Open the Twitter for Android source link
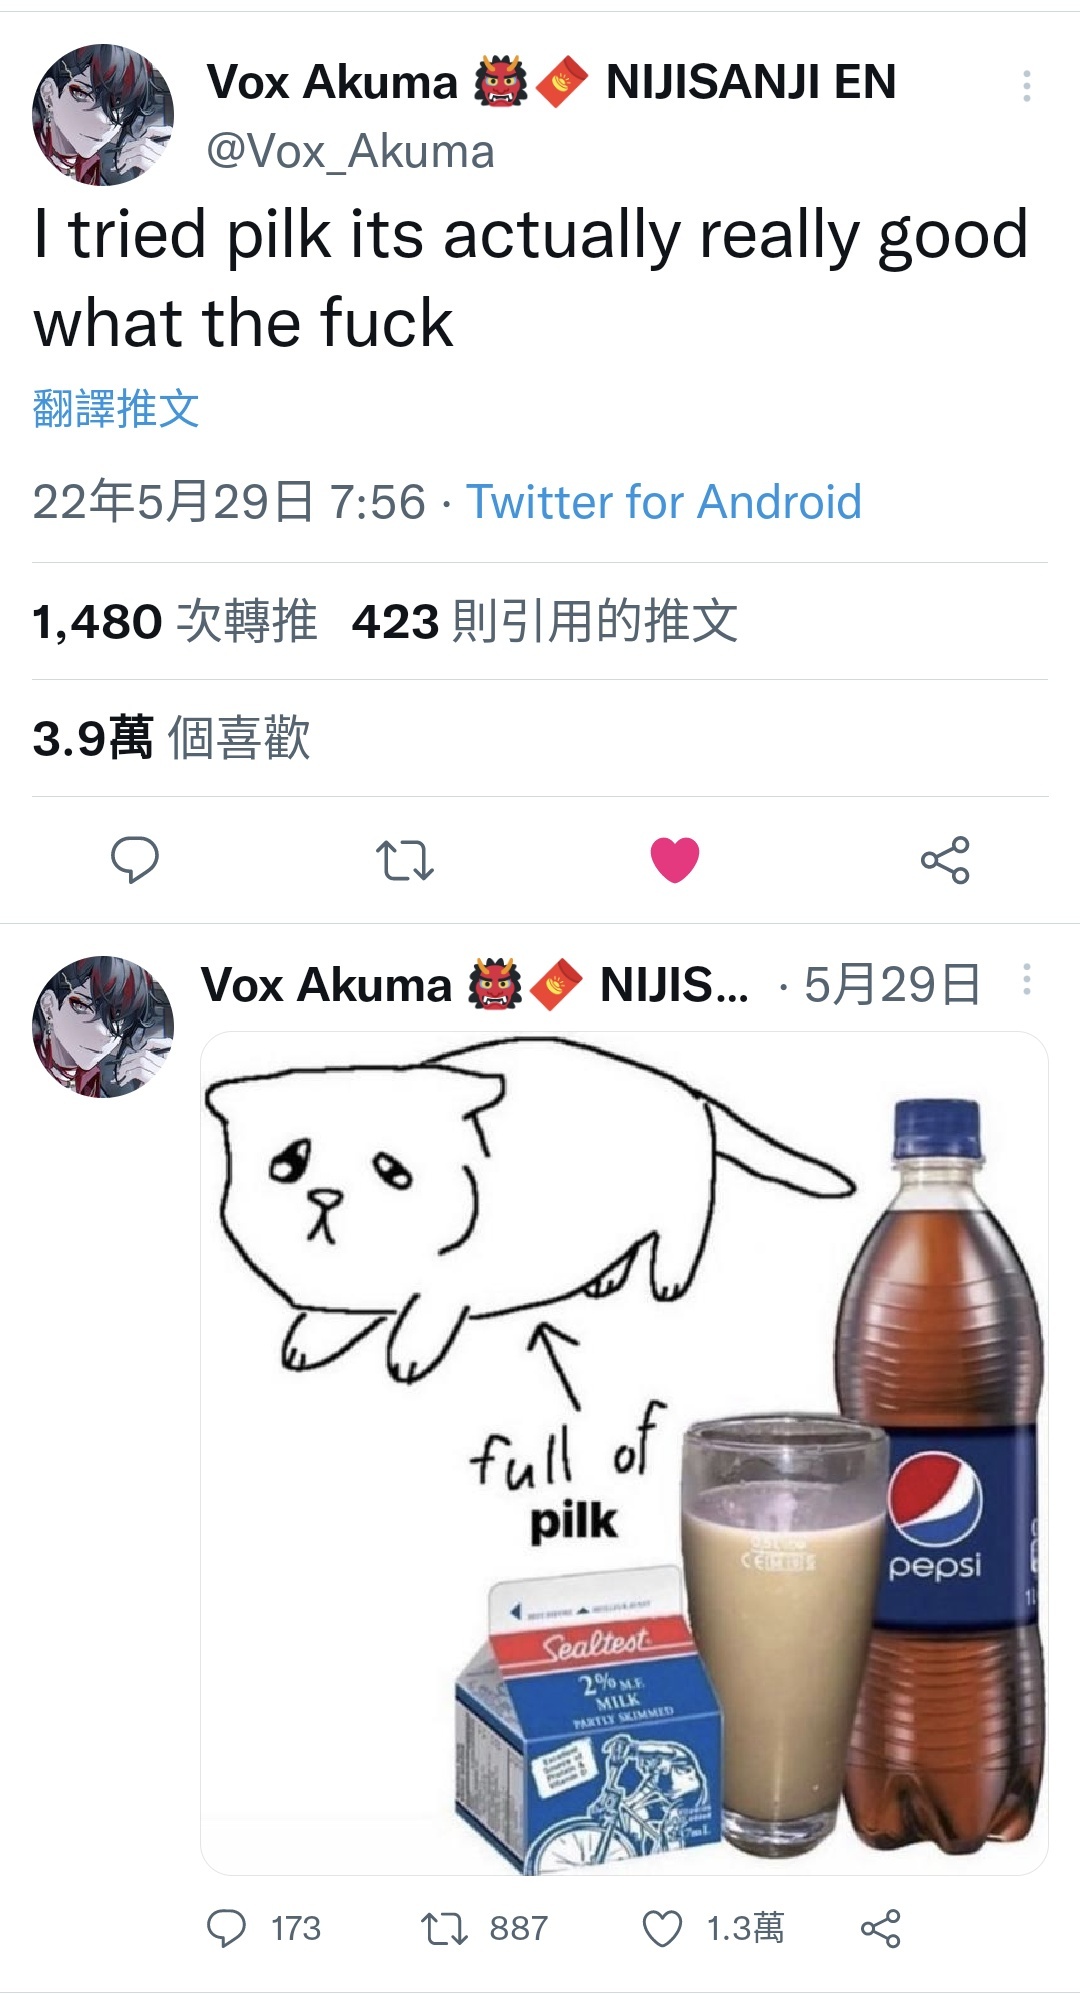Viewport: 1080px width, 1994px height. coord(664,502)
